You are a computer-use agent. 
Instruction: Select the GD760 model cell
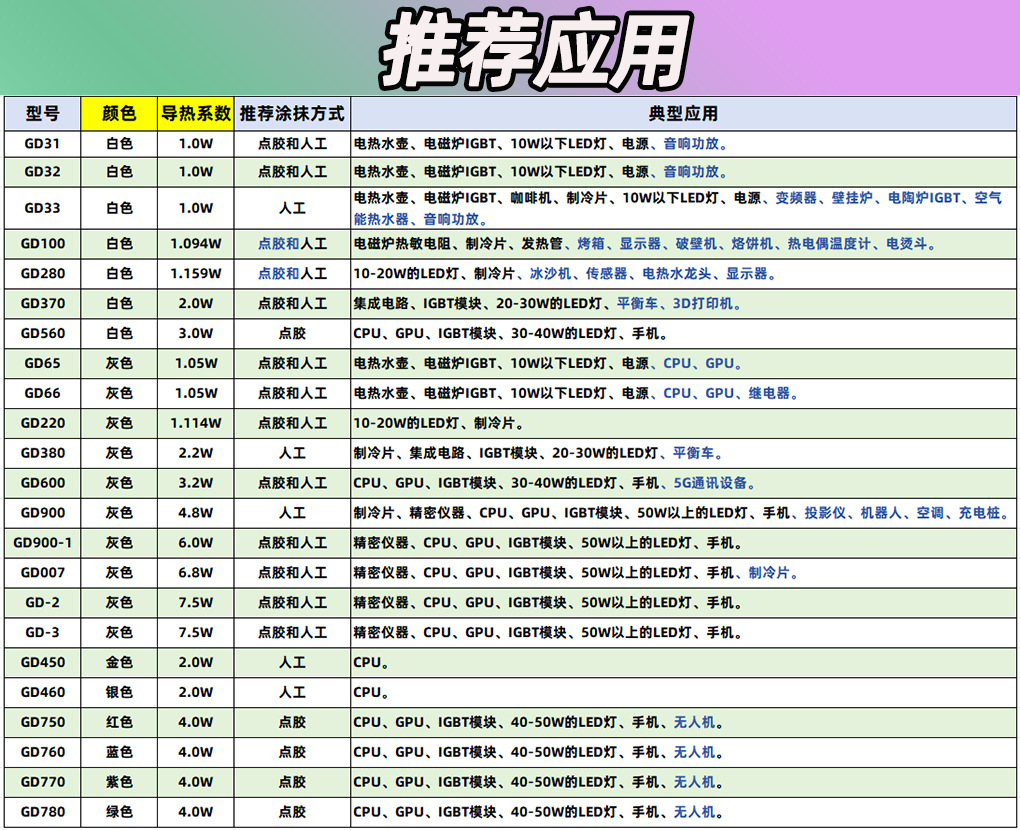coord(42,753)
